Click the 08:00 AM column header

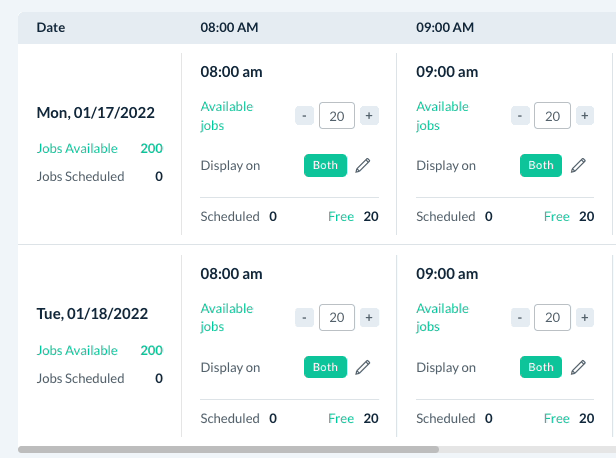[x=229, y=27]
